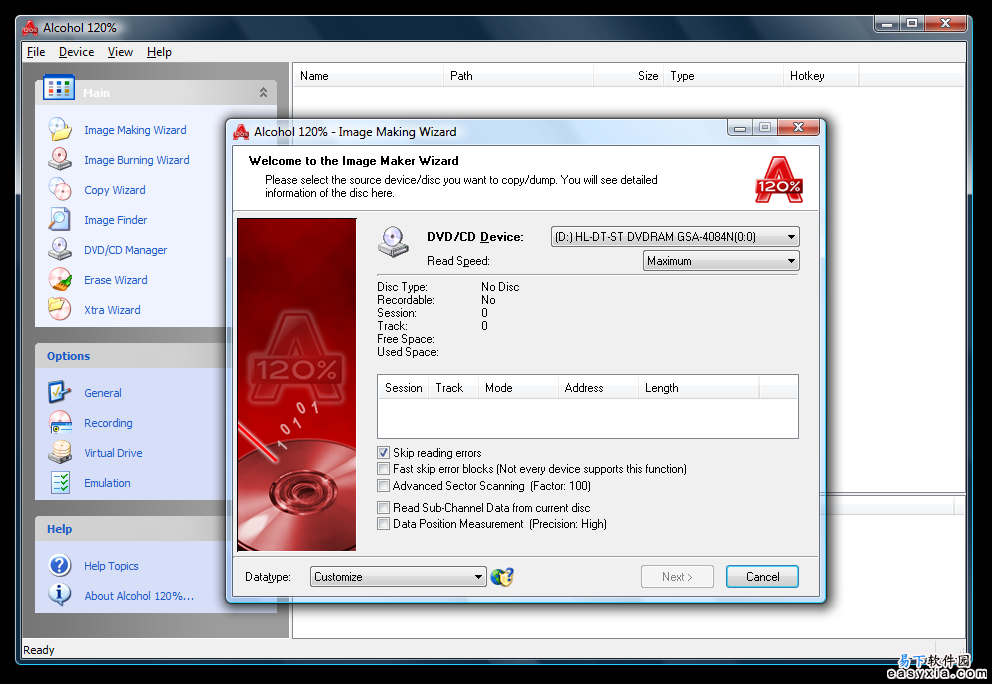Enable Fast skip error blocks
Screen dimensions: 992x684
click(384, 469)
